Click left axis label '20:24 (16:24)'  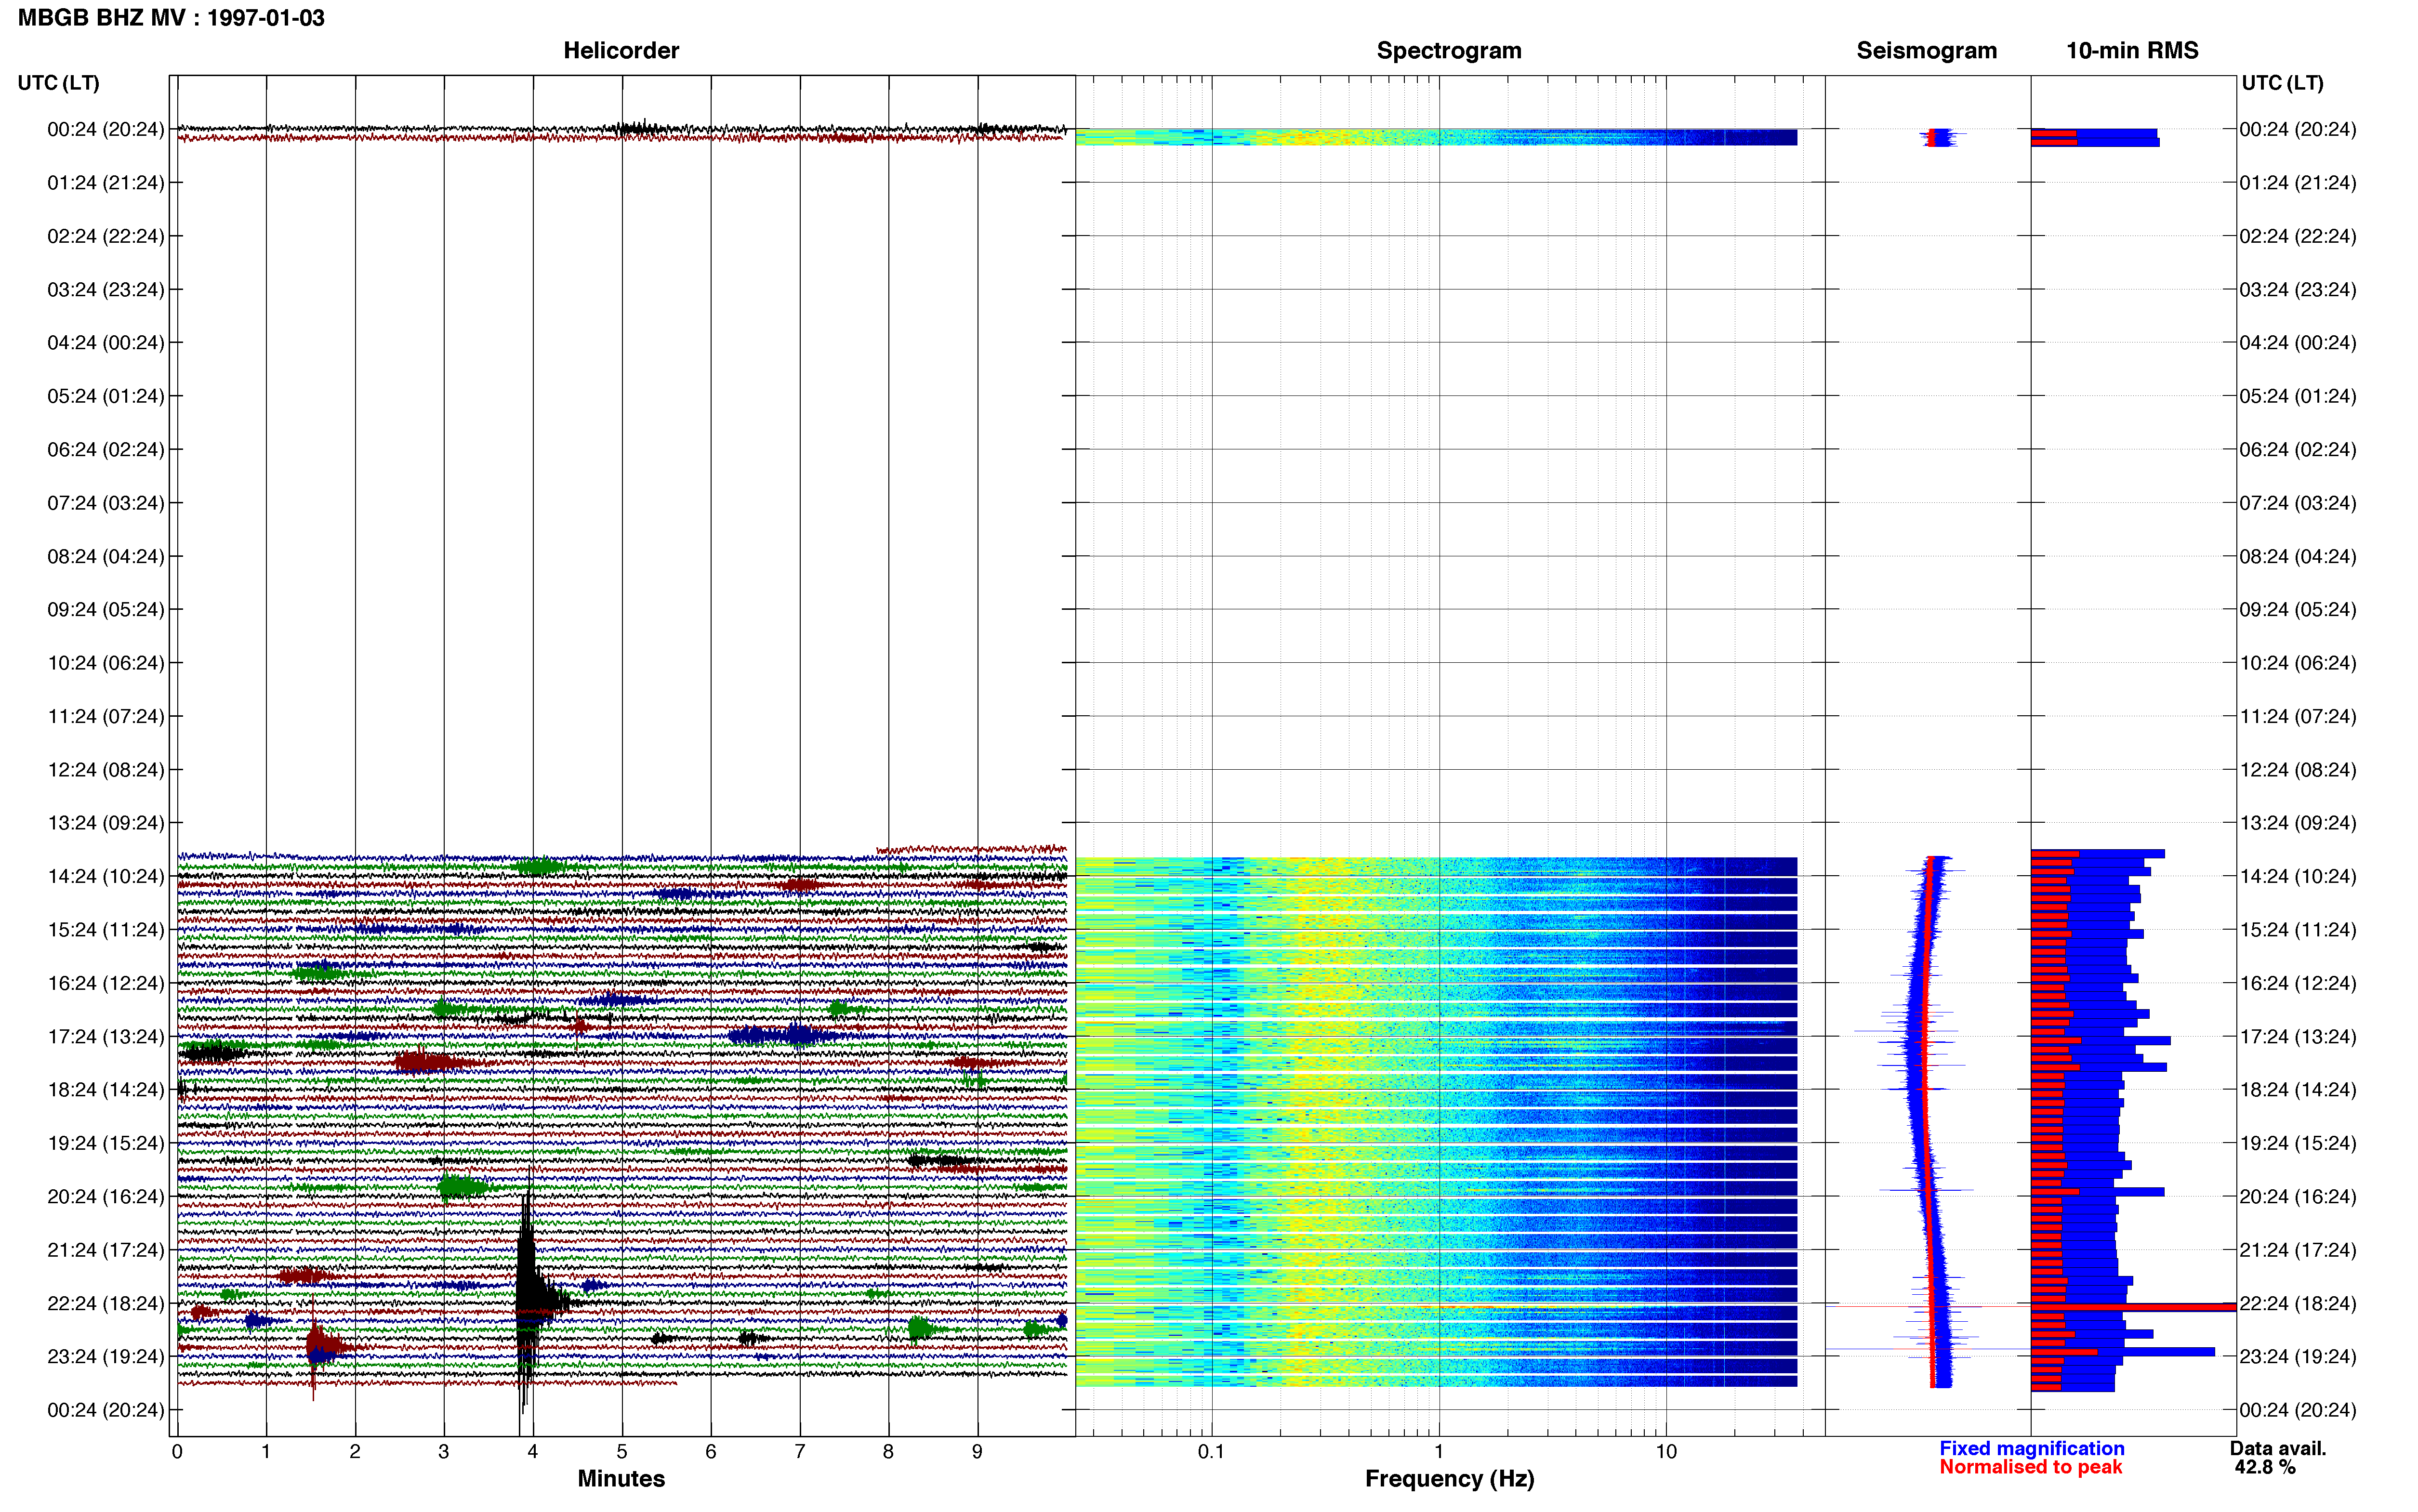pos(106,1197)
